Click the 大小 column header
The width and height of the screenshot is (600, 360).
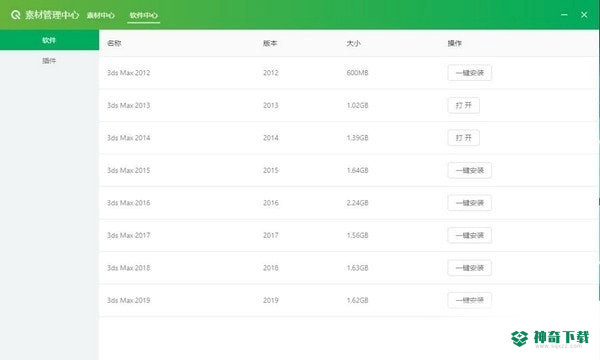[x=354, y=43]
